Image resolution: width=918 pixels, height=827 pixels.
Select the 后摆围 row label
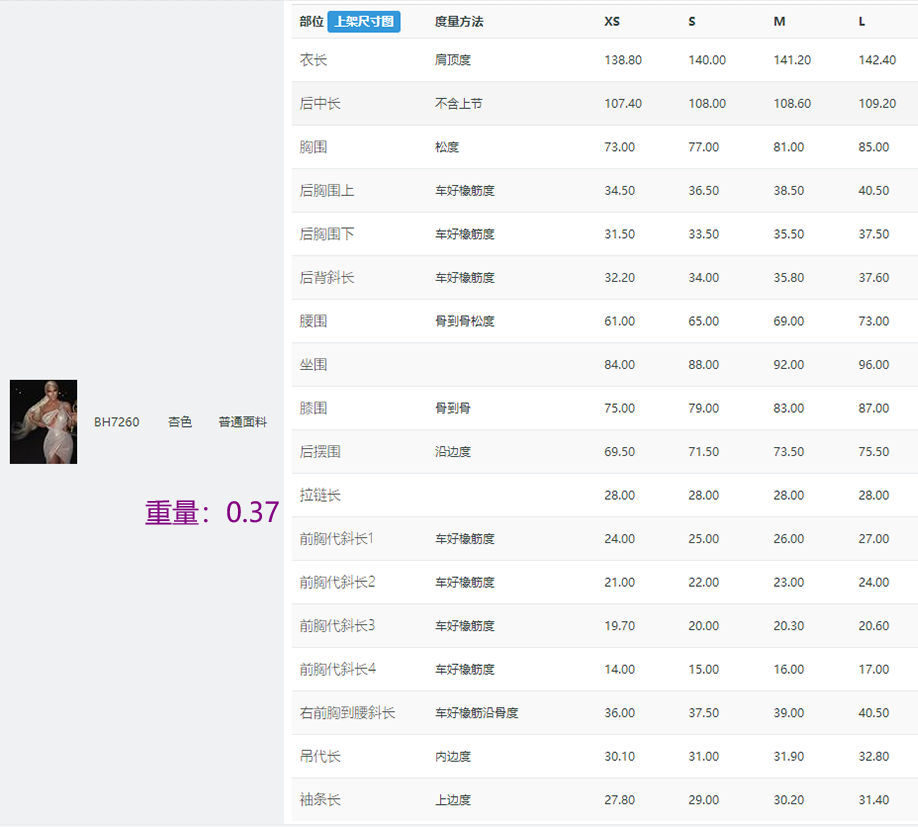(x=320, y=452)
